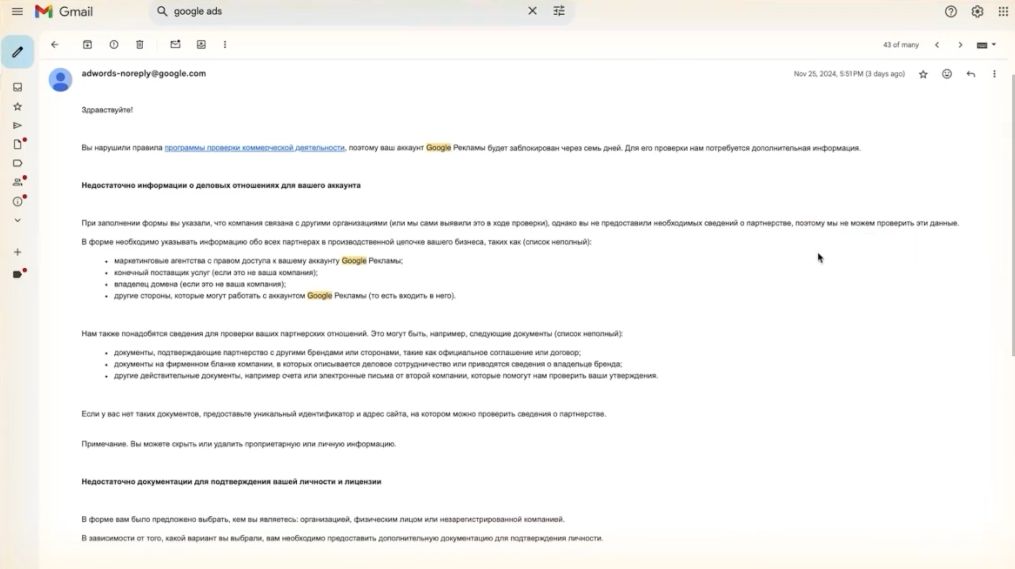Open the toolbar's more options menu

(x=225, y=45)
